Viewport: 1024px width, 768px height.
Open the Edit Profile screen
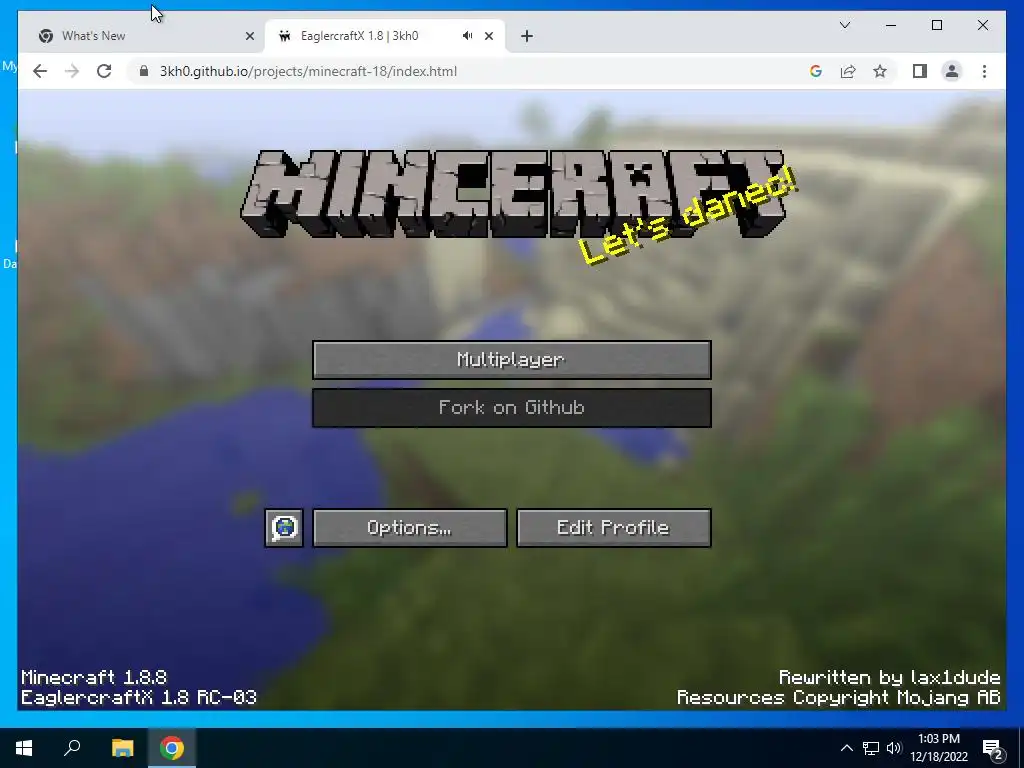(x=613, y=528)
